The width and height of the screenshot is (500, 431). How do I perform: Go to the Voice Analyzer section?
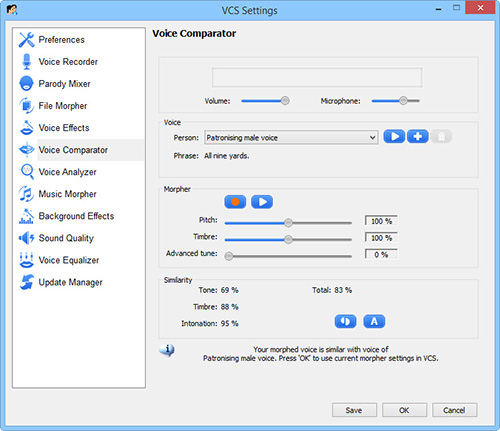coord(67,172)
